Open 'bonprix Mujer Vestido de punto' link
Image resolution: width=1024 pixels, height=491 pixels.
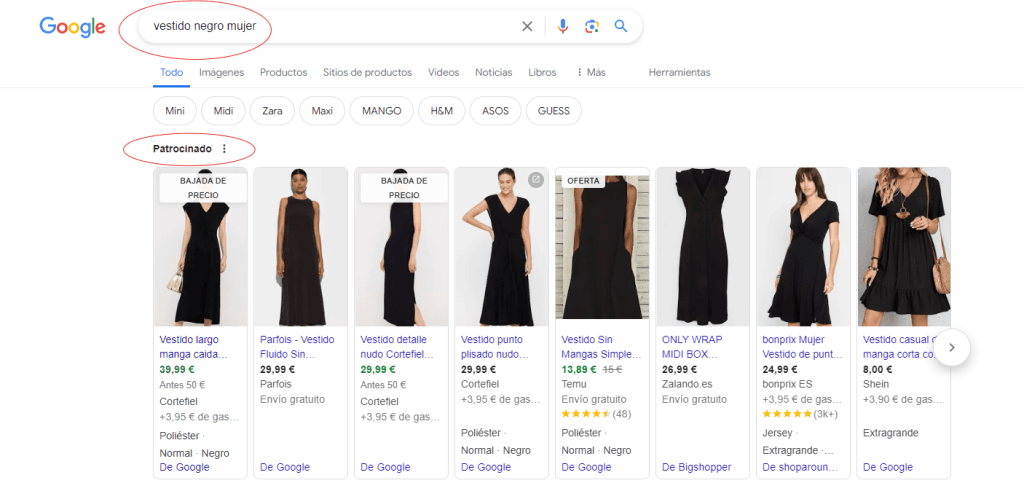[803, 347]
